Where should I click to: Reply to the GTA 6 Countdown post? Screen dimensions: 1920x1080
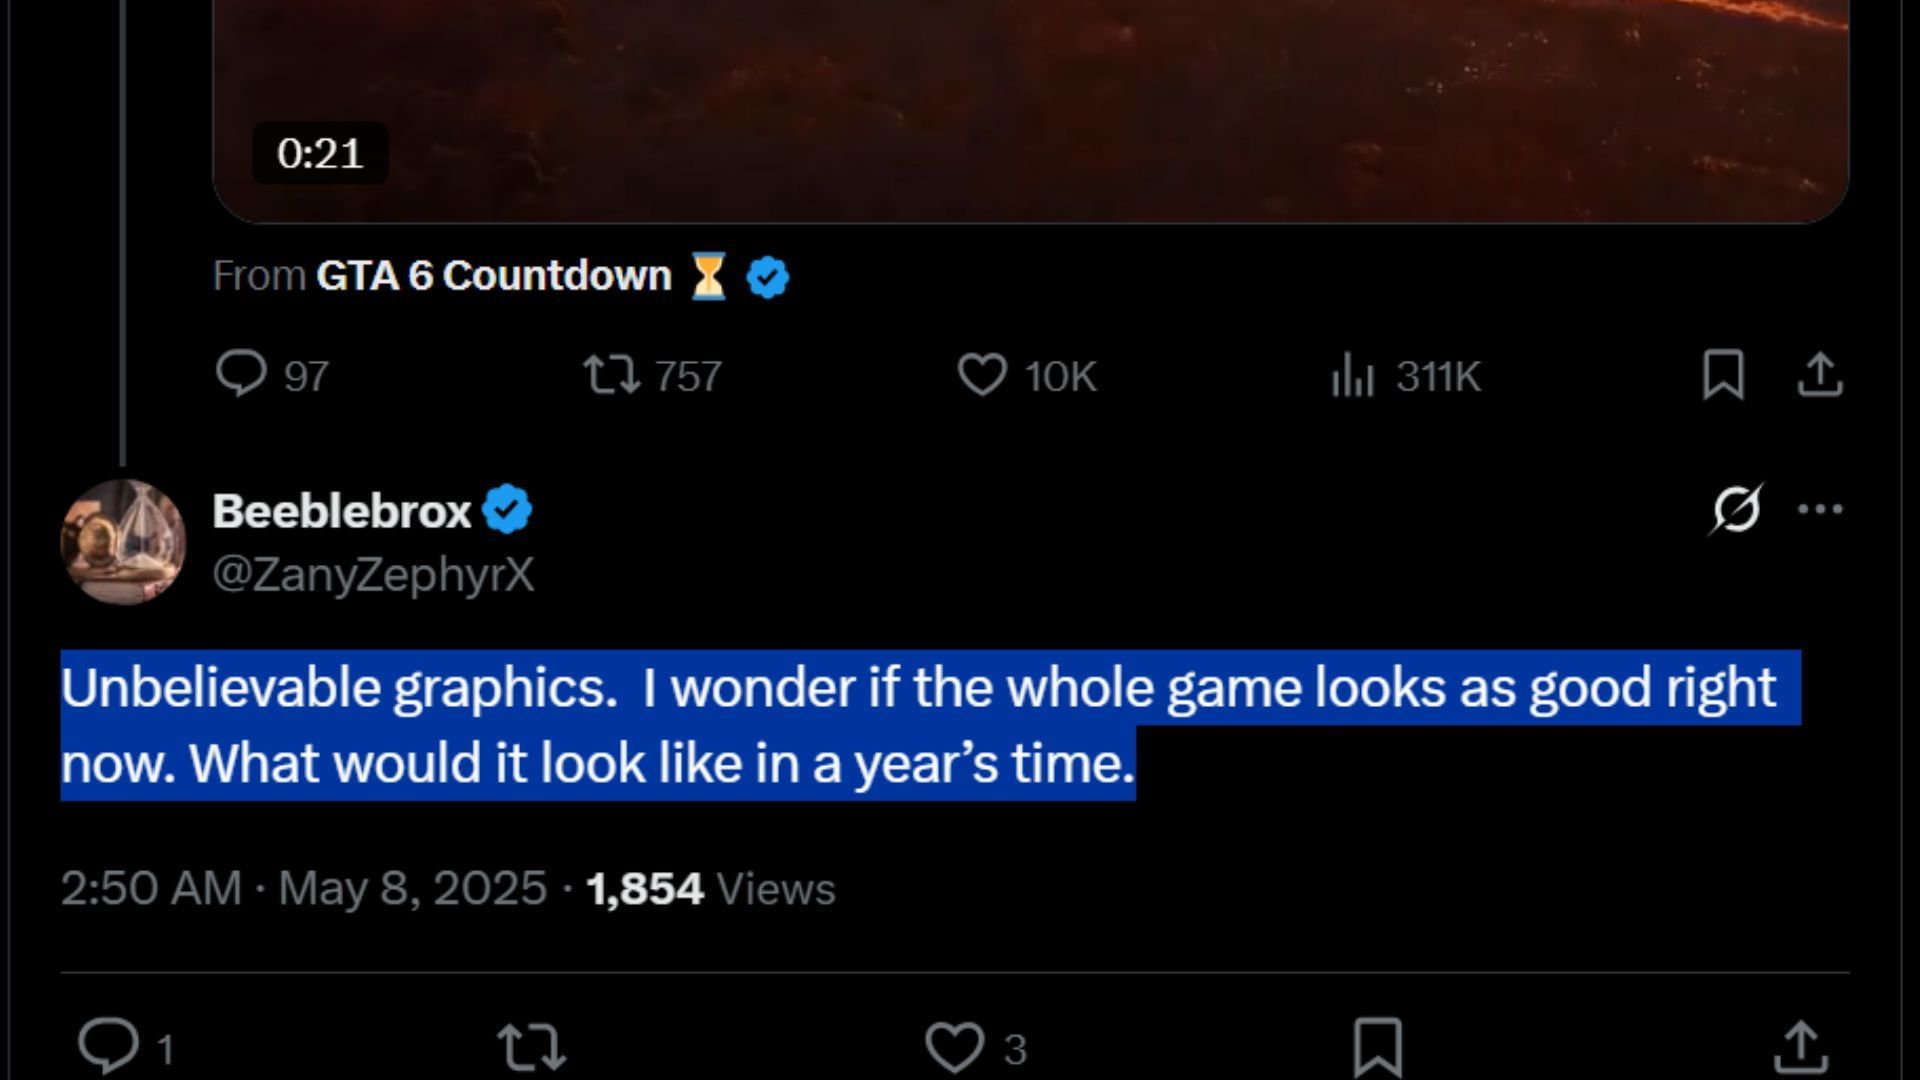(x=241, y=375)
